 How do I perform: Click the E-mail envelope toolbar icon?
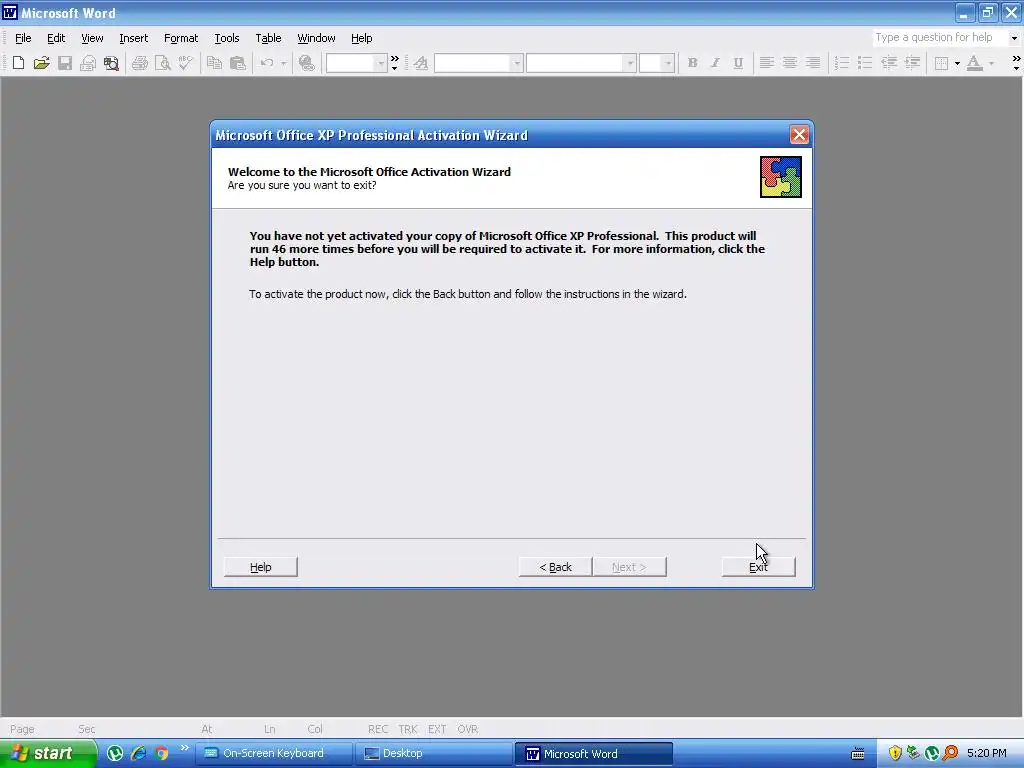point(88,63)
